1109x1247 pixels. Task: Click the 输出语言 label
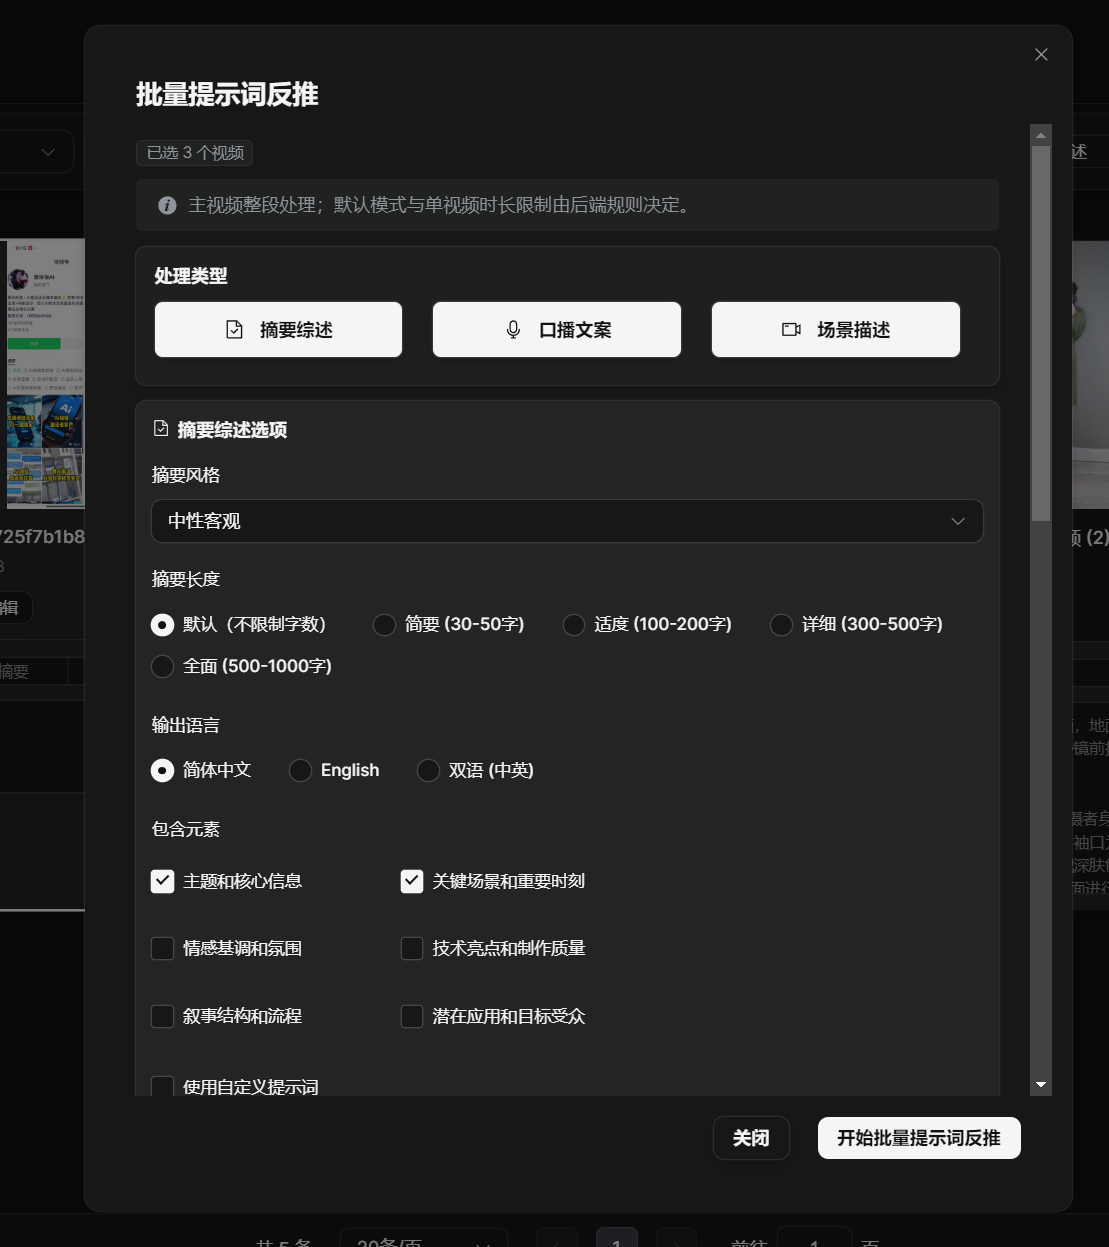click(186, 725)
